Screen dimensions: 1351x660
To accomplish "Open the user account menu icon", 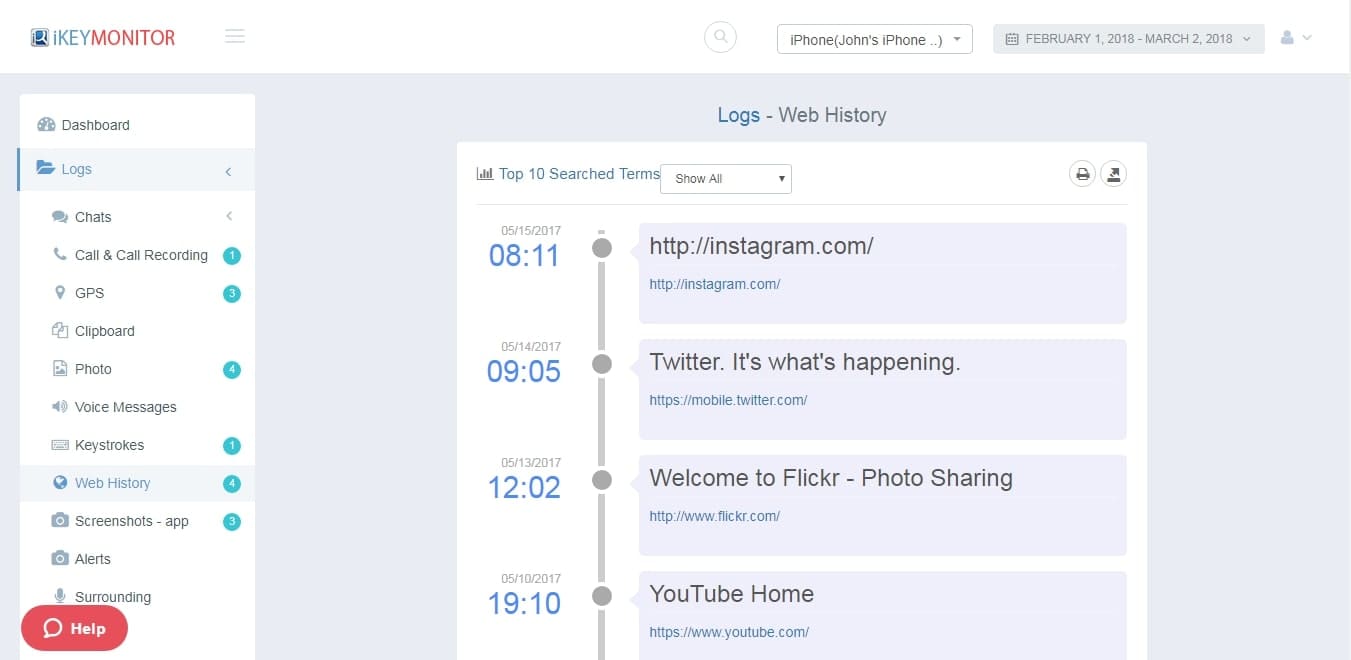I will tap(1296, 38).
